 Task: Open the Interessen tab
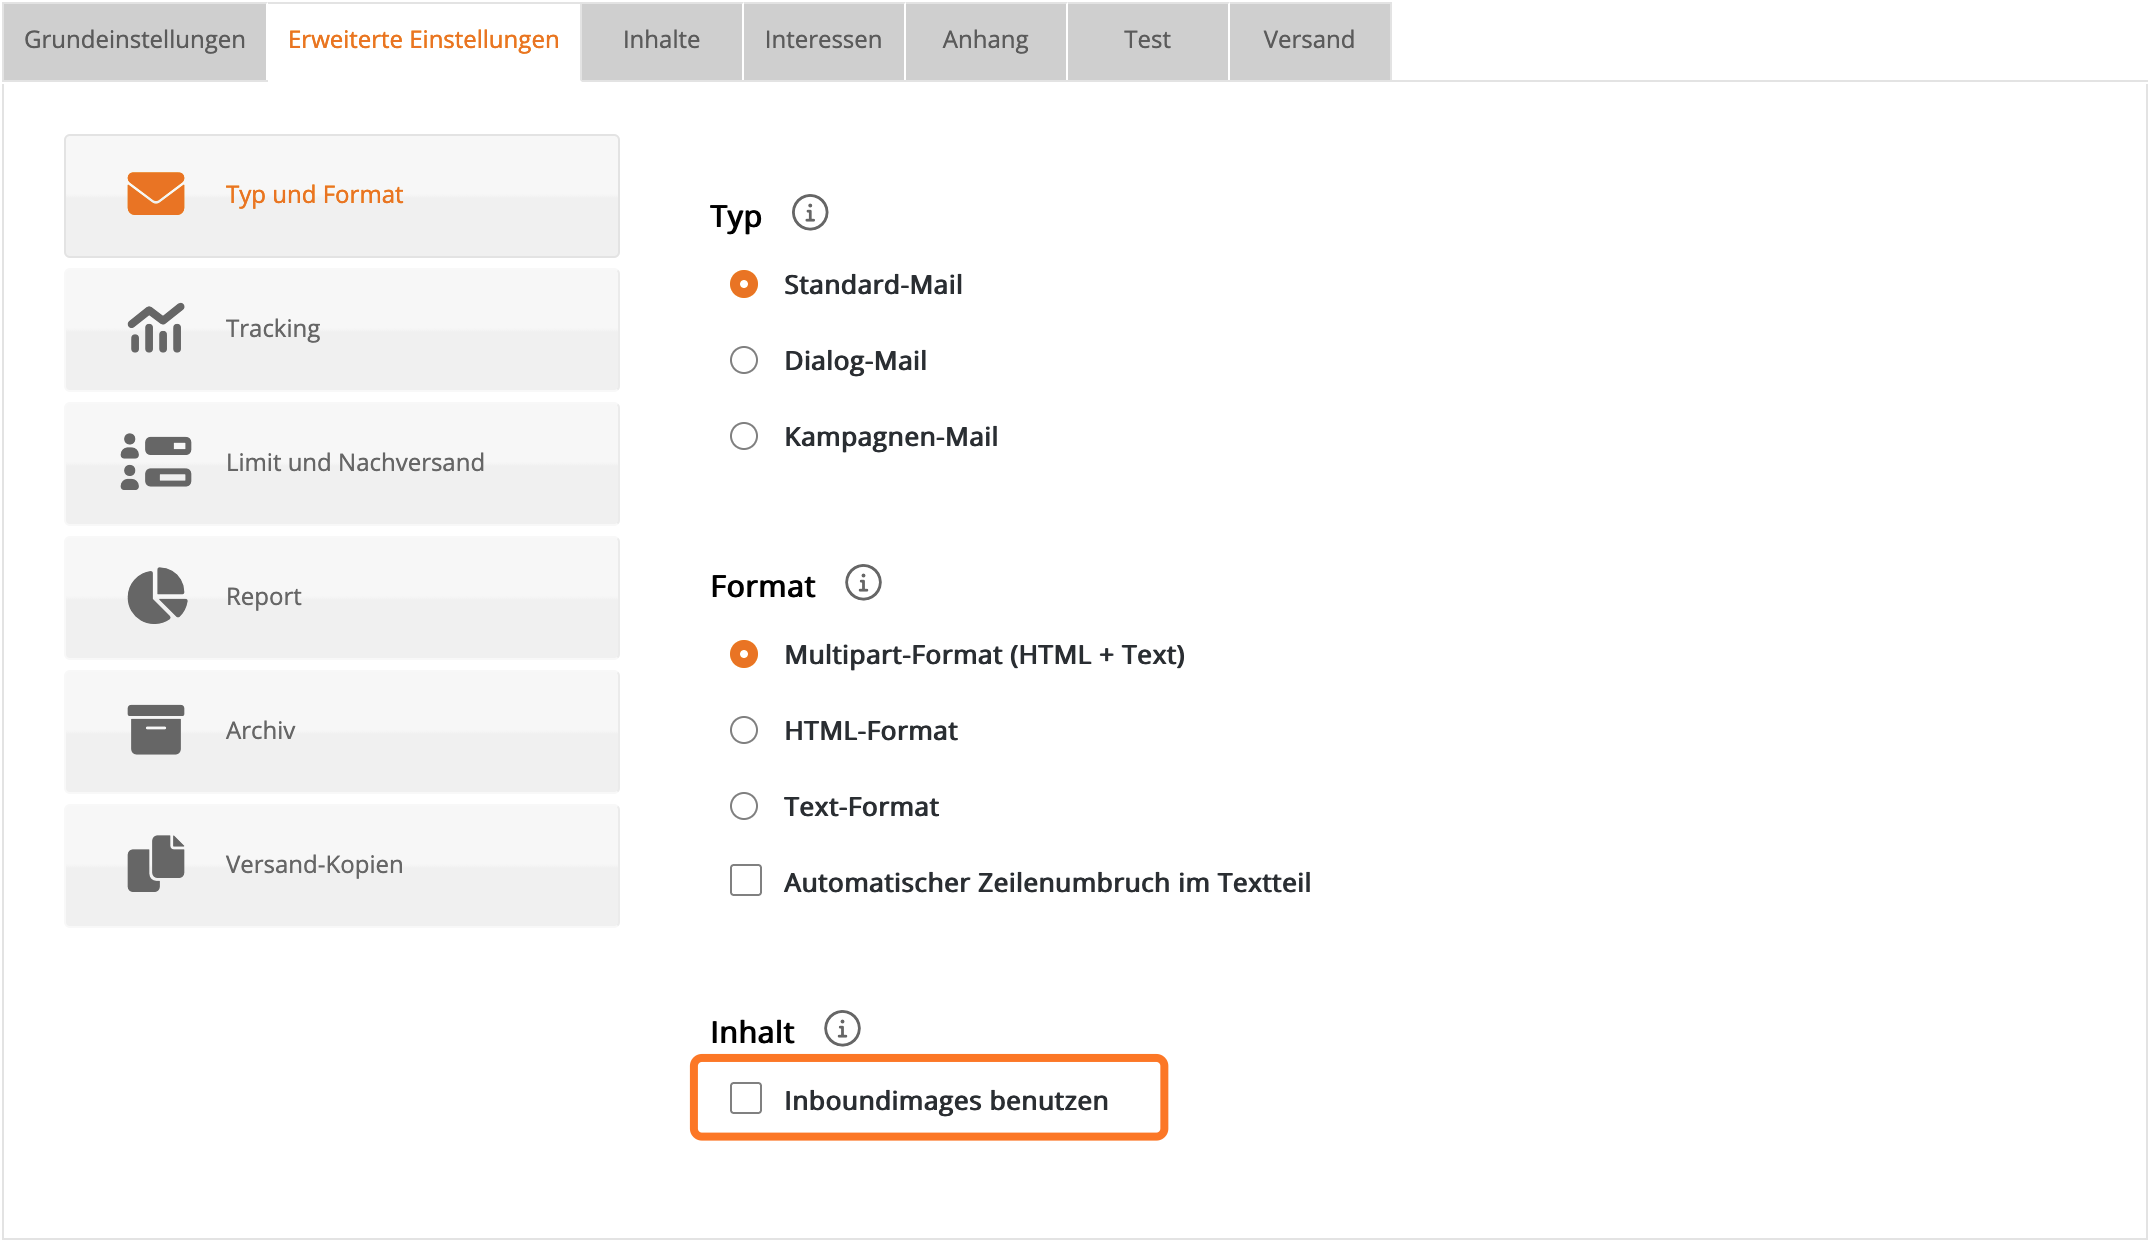pyautogui.click(x=823, y=40)
